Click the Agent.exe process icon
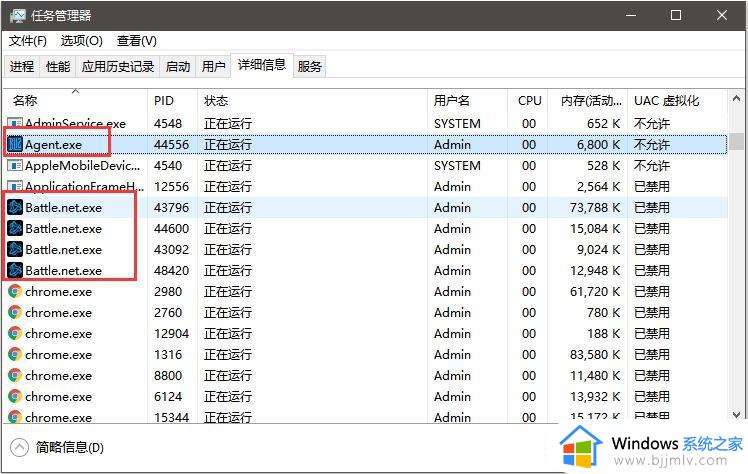 point(15,144)
